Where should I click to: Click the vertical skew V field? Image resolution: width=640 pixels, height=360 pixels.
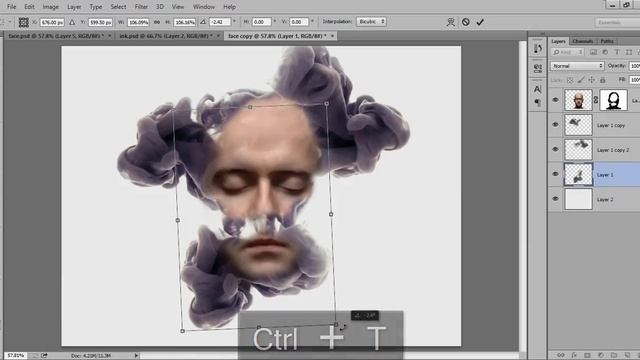[x=299, y=22]
